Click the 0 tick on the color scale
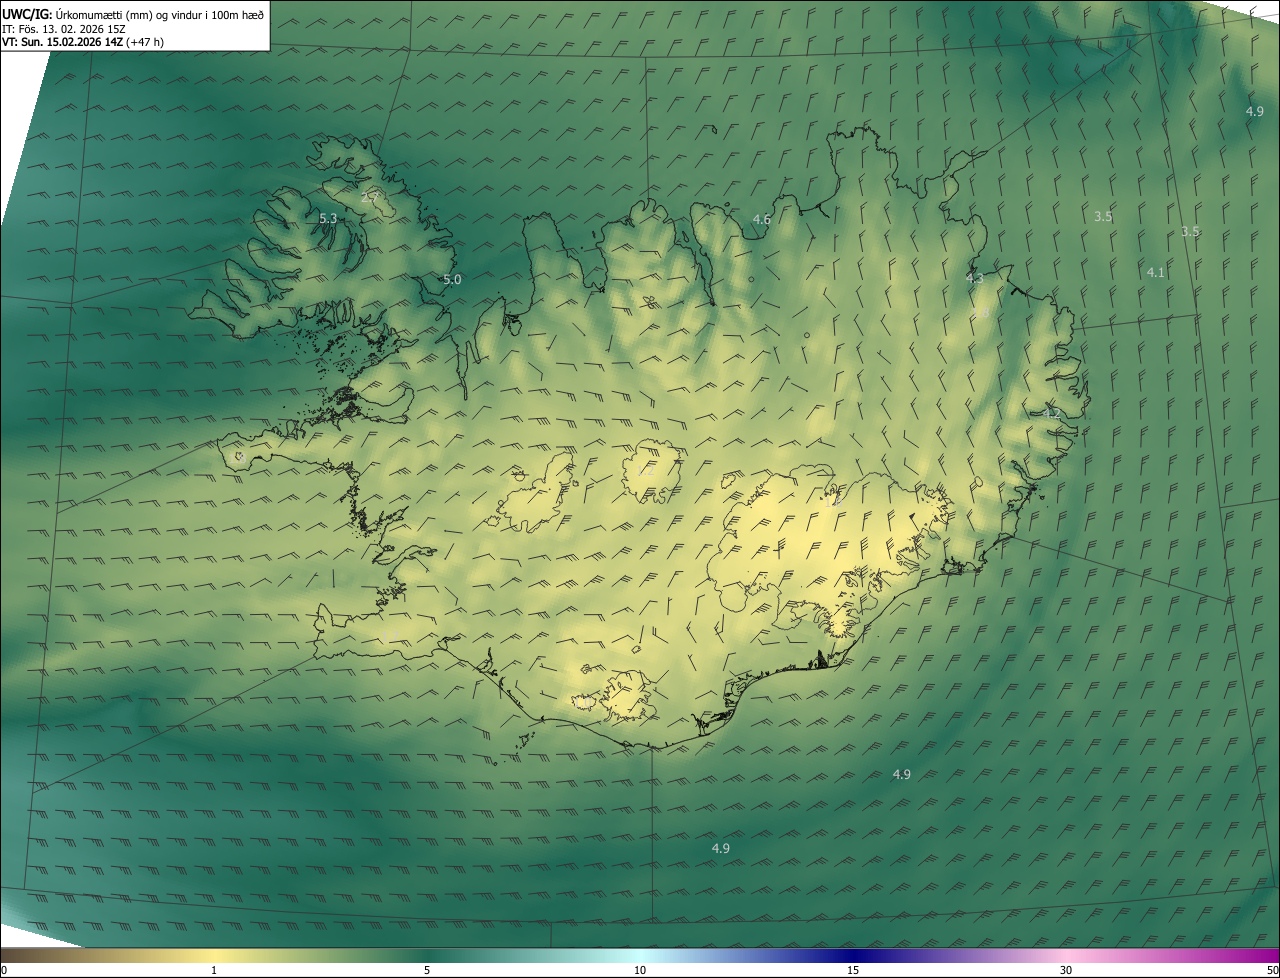This screenshot has height=978, width=1280. (3, 970)
